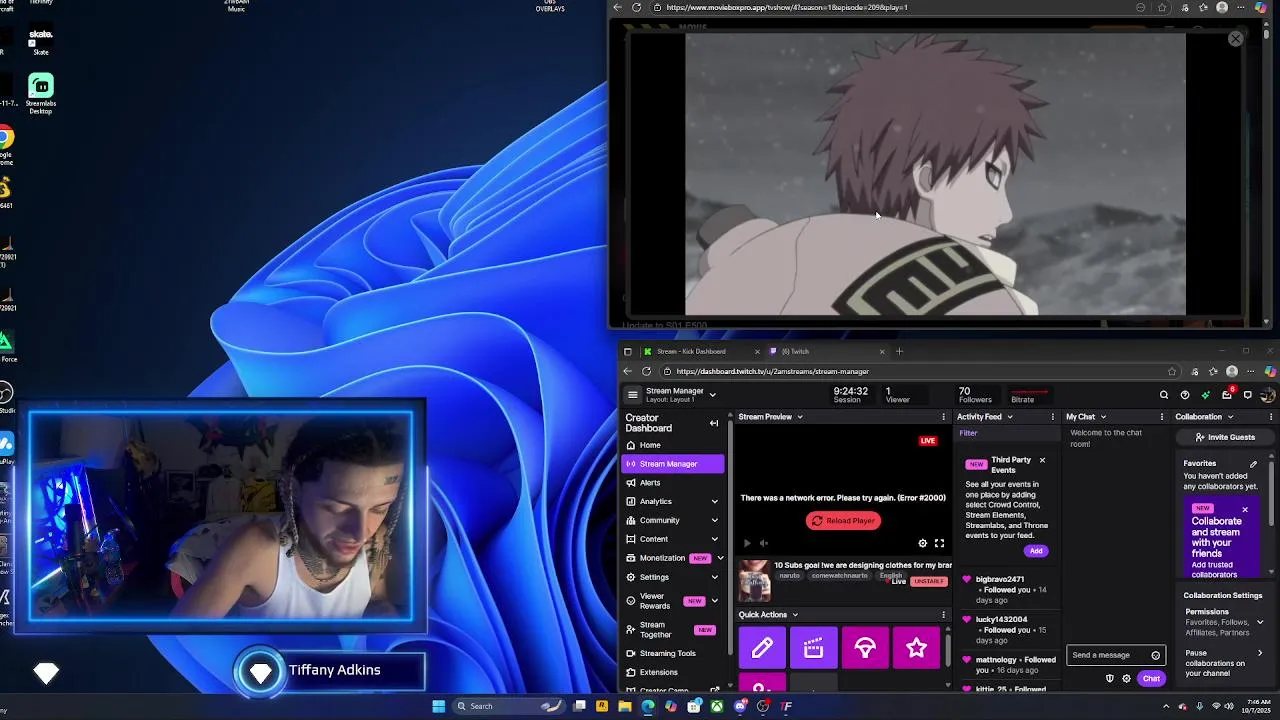Open the Windows Start menu

pos(438,706)
